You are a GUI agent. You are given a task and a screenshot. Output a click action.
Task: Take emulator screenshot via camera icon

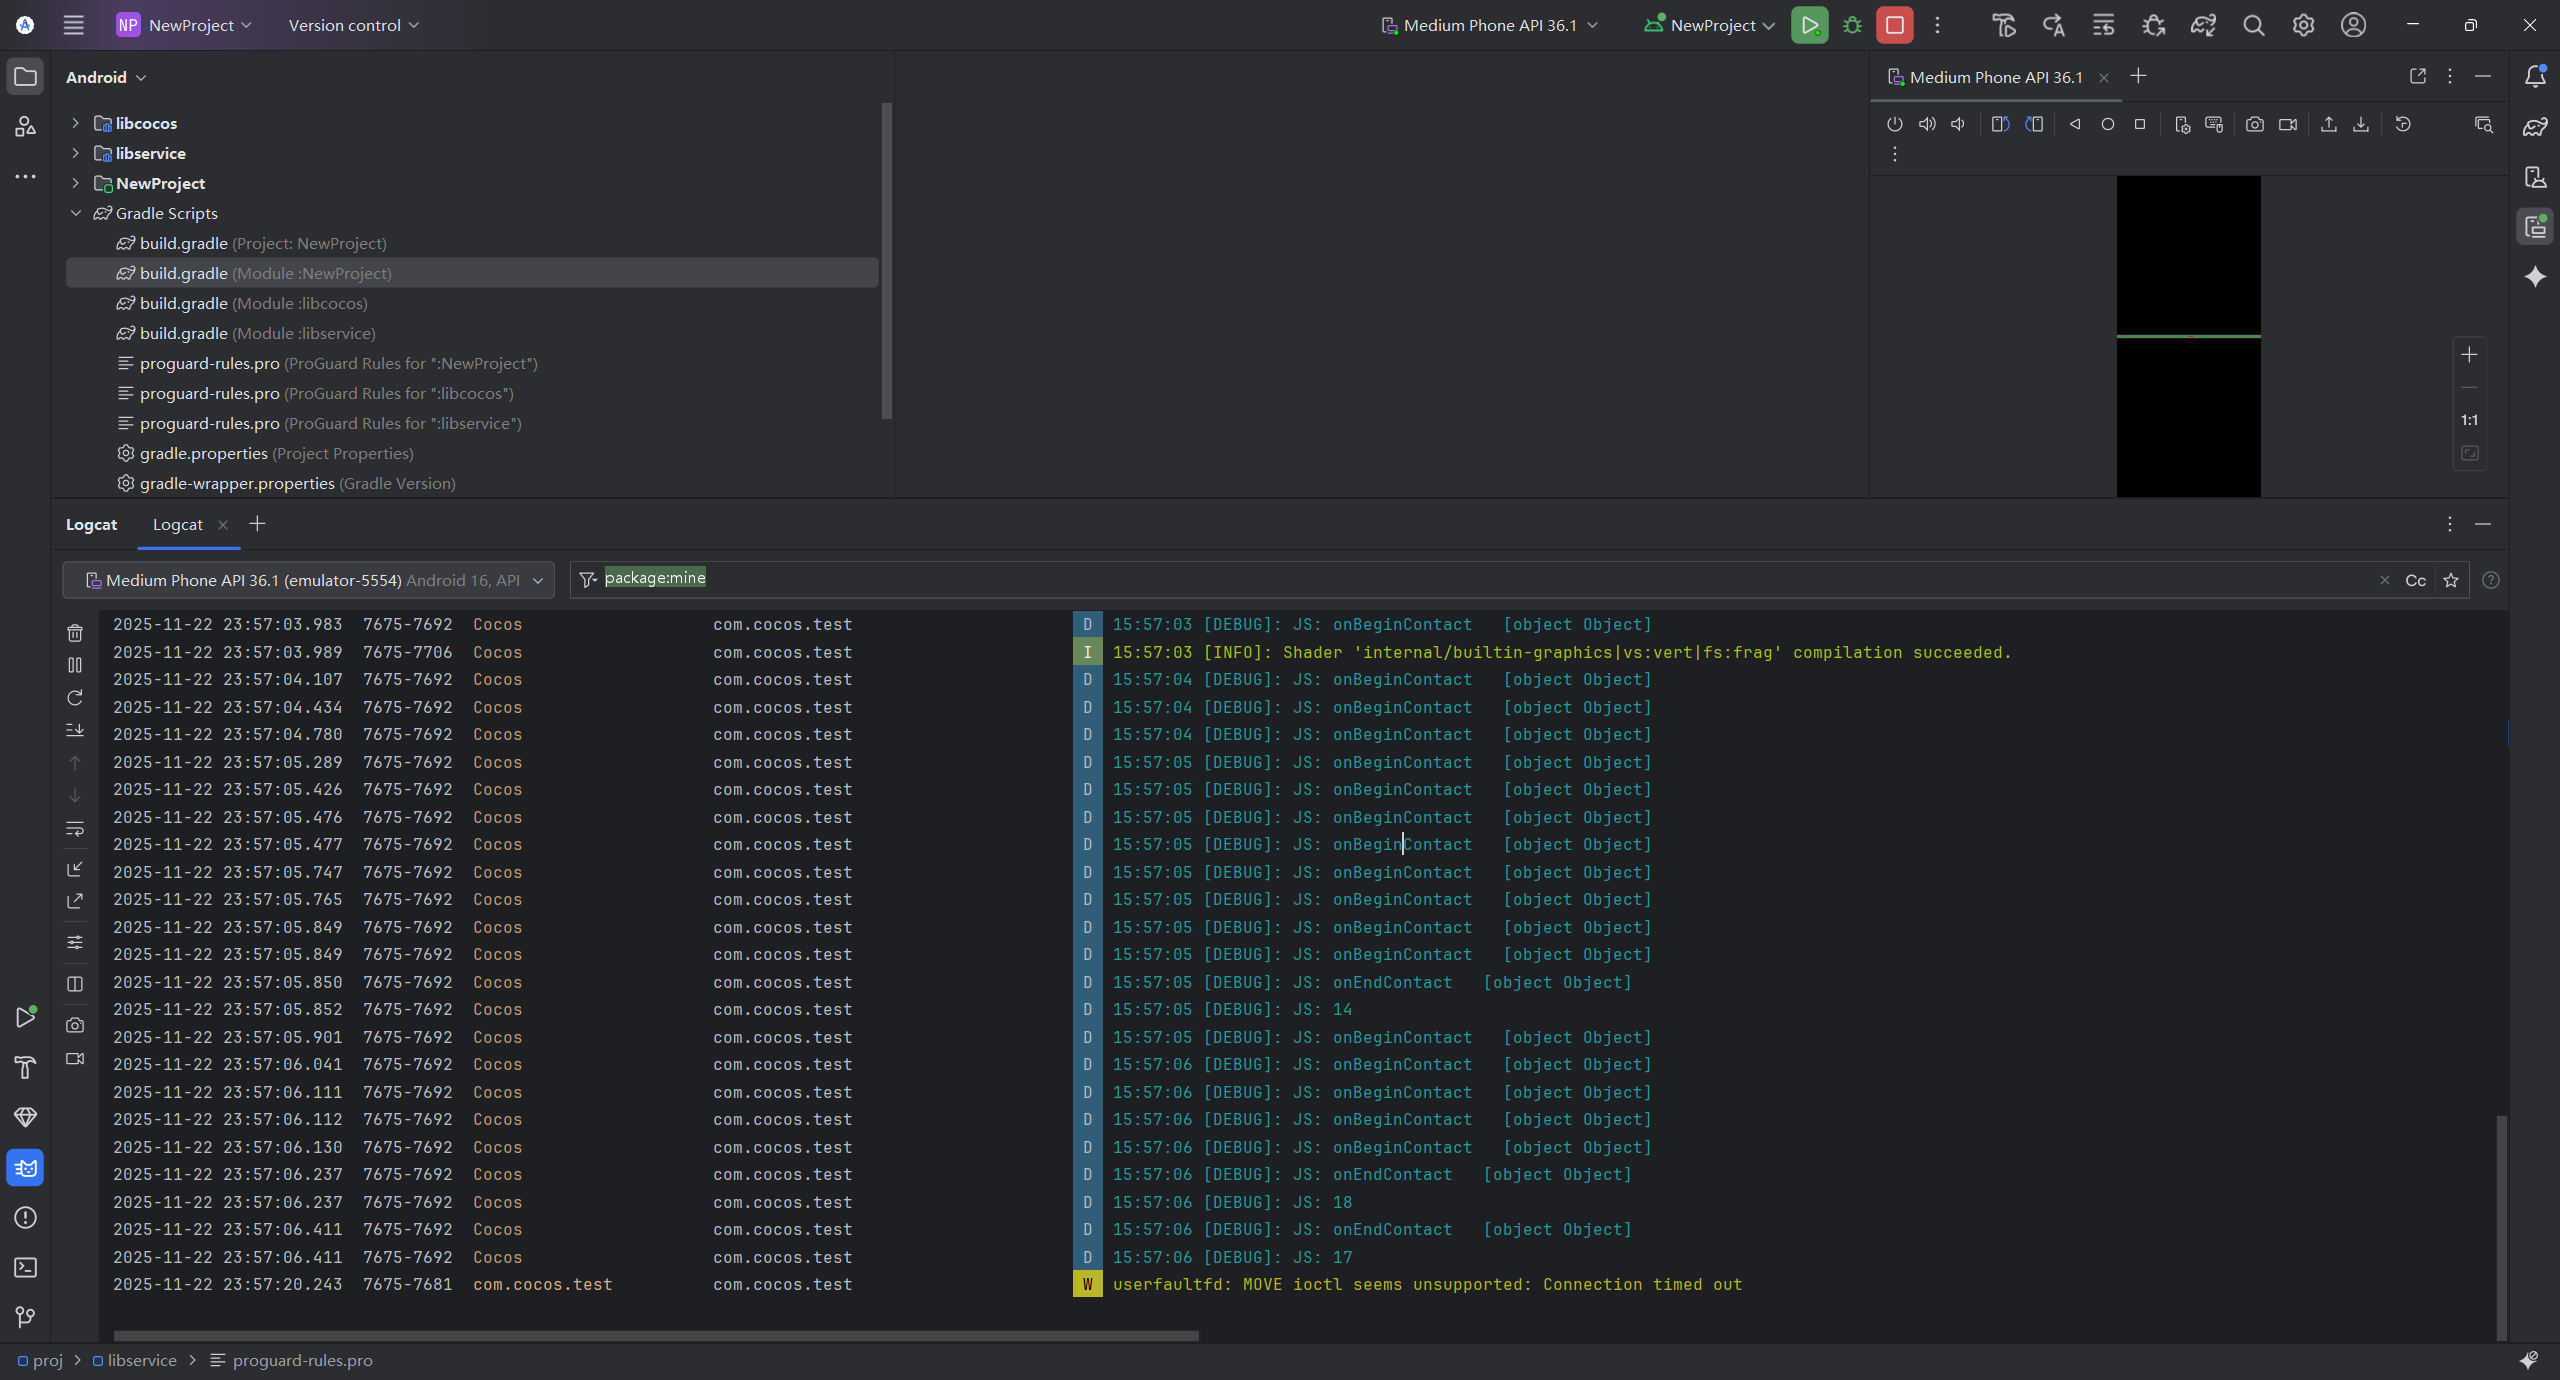[2254, 124]
